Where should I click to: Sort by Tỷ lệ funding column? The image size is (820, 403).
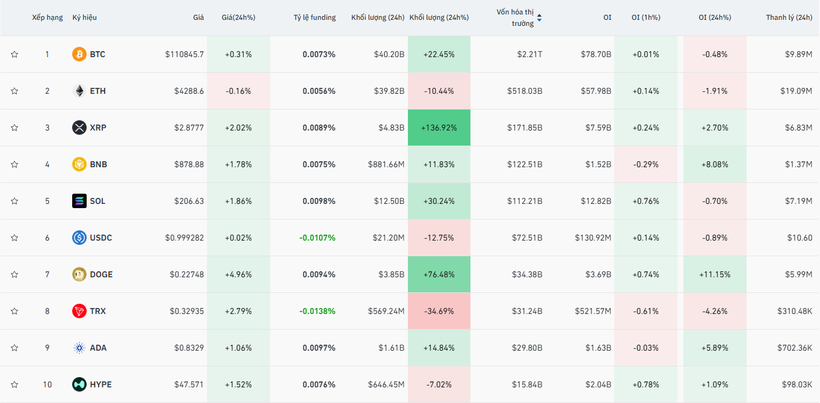pyautogui.click(x=314, y=18)
